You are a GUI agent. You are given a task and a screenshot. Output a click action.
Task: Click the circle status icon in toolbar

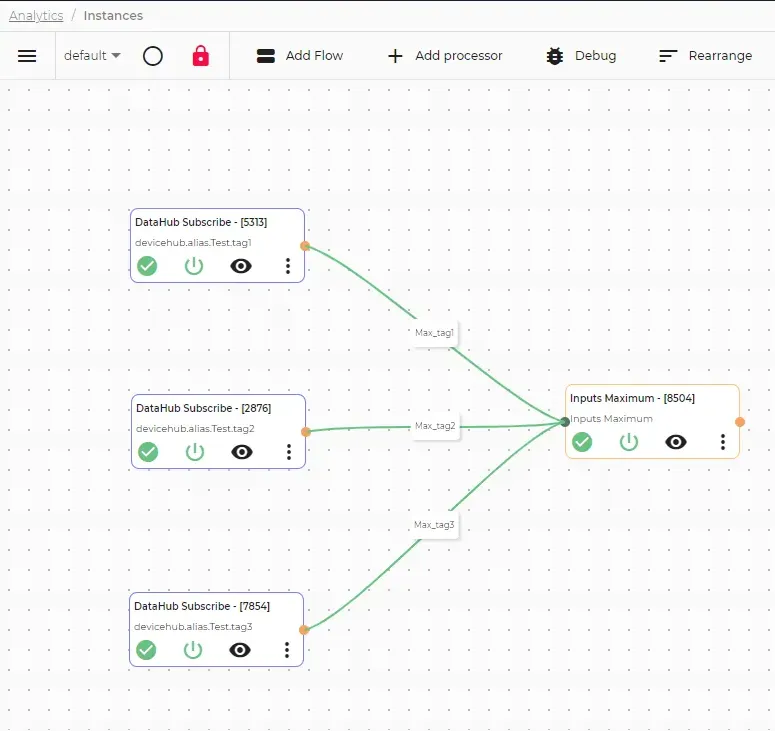[x=153, y=56]
